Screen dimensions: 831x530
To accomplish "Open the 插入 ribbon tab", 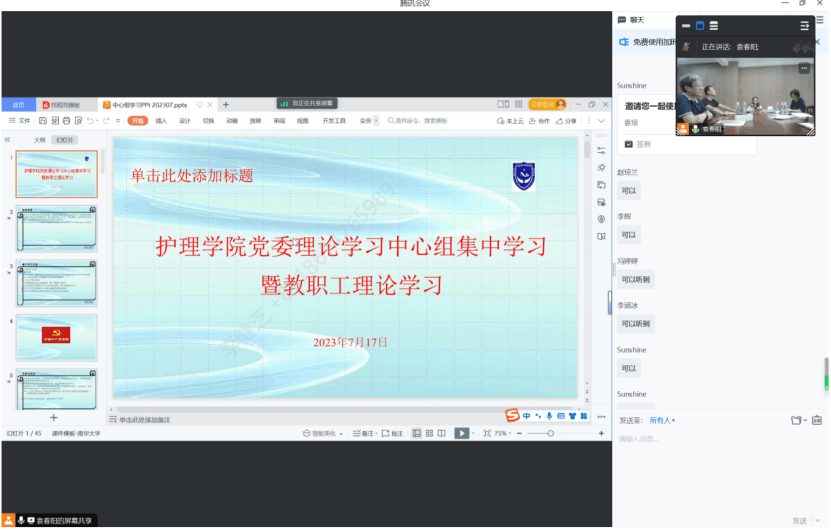I will [x=161, y=120].
